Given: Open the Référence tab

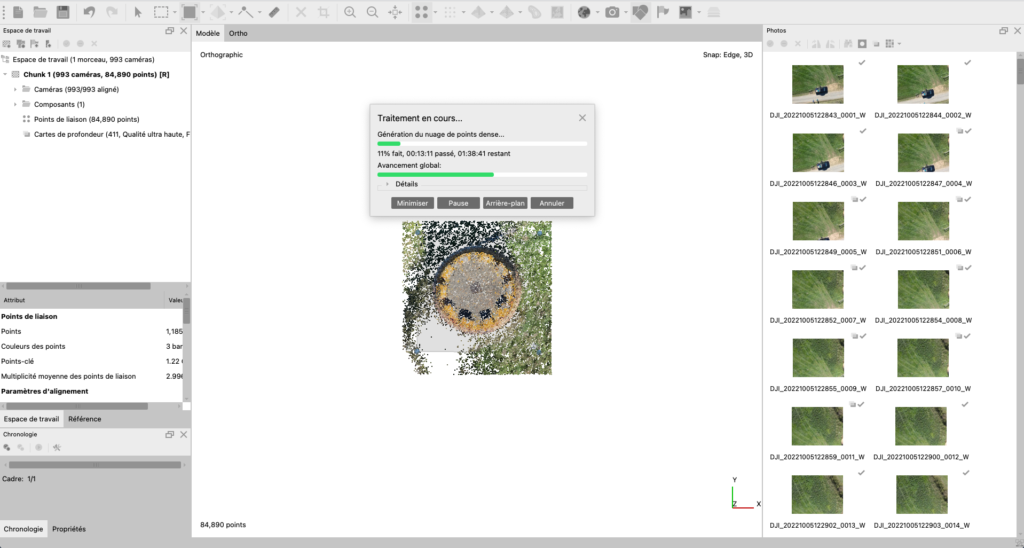Looking at the screenshot, I should pyautogui.click(x=85, y=419).
